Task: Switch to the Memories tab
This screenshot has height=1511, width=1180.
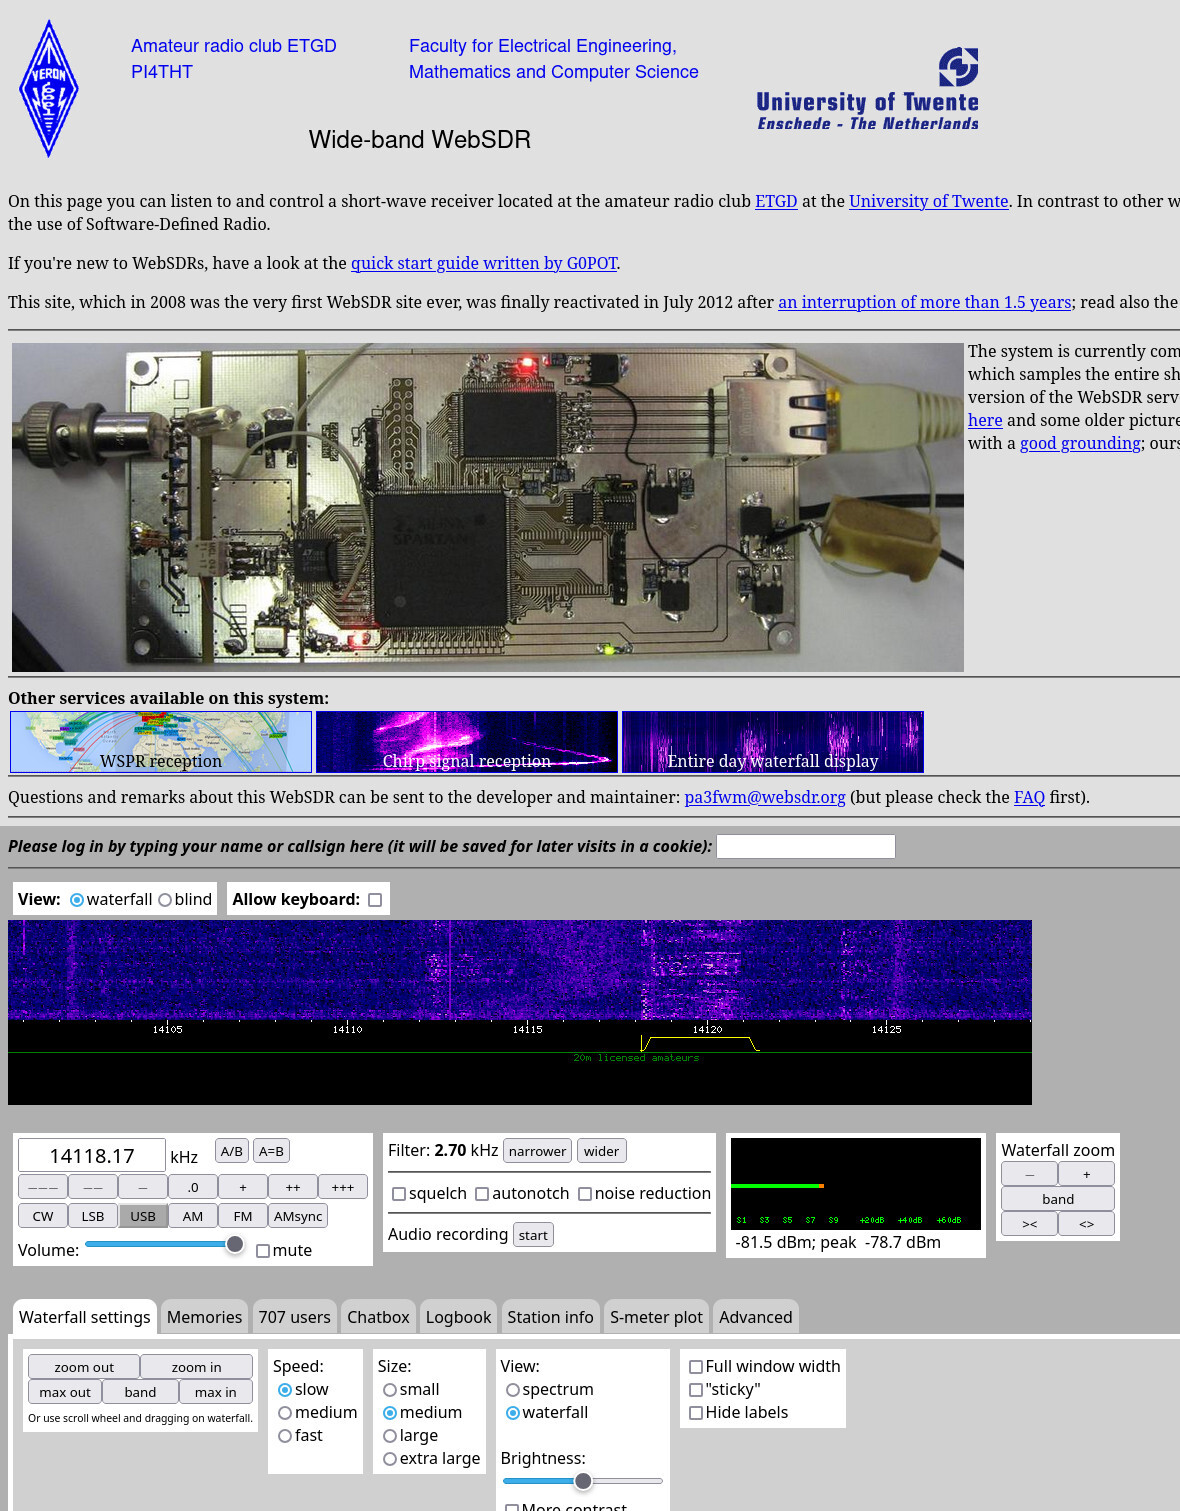Action: pyautogui.click(x=204, y=1317)
